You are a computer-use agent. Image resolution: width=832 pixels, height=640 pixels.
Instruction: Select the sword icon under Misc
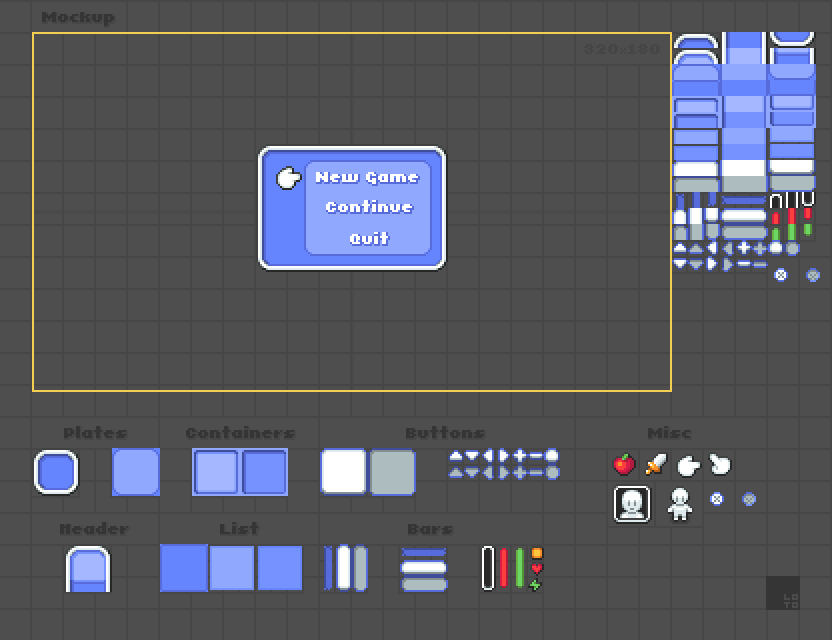[656, 464]
